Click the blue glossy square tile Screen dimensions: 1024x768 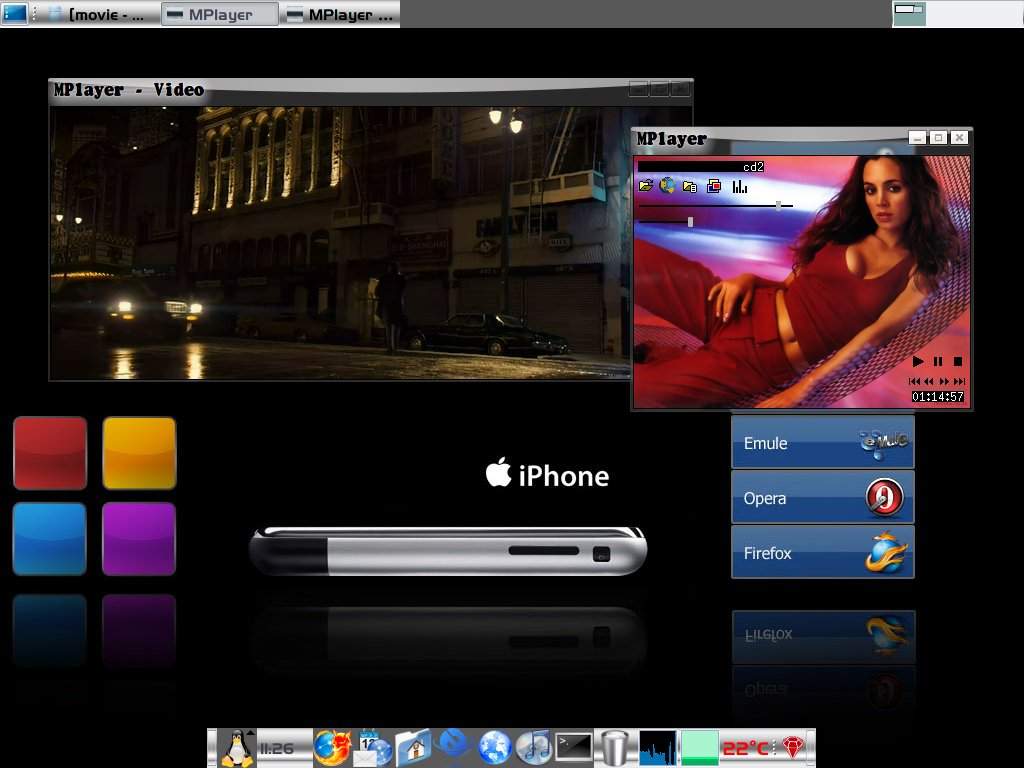50,539
